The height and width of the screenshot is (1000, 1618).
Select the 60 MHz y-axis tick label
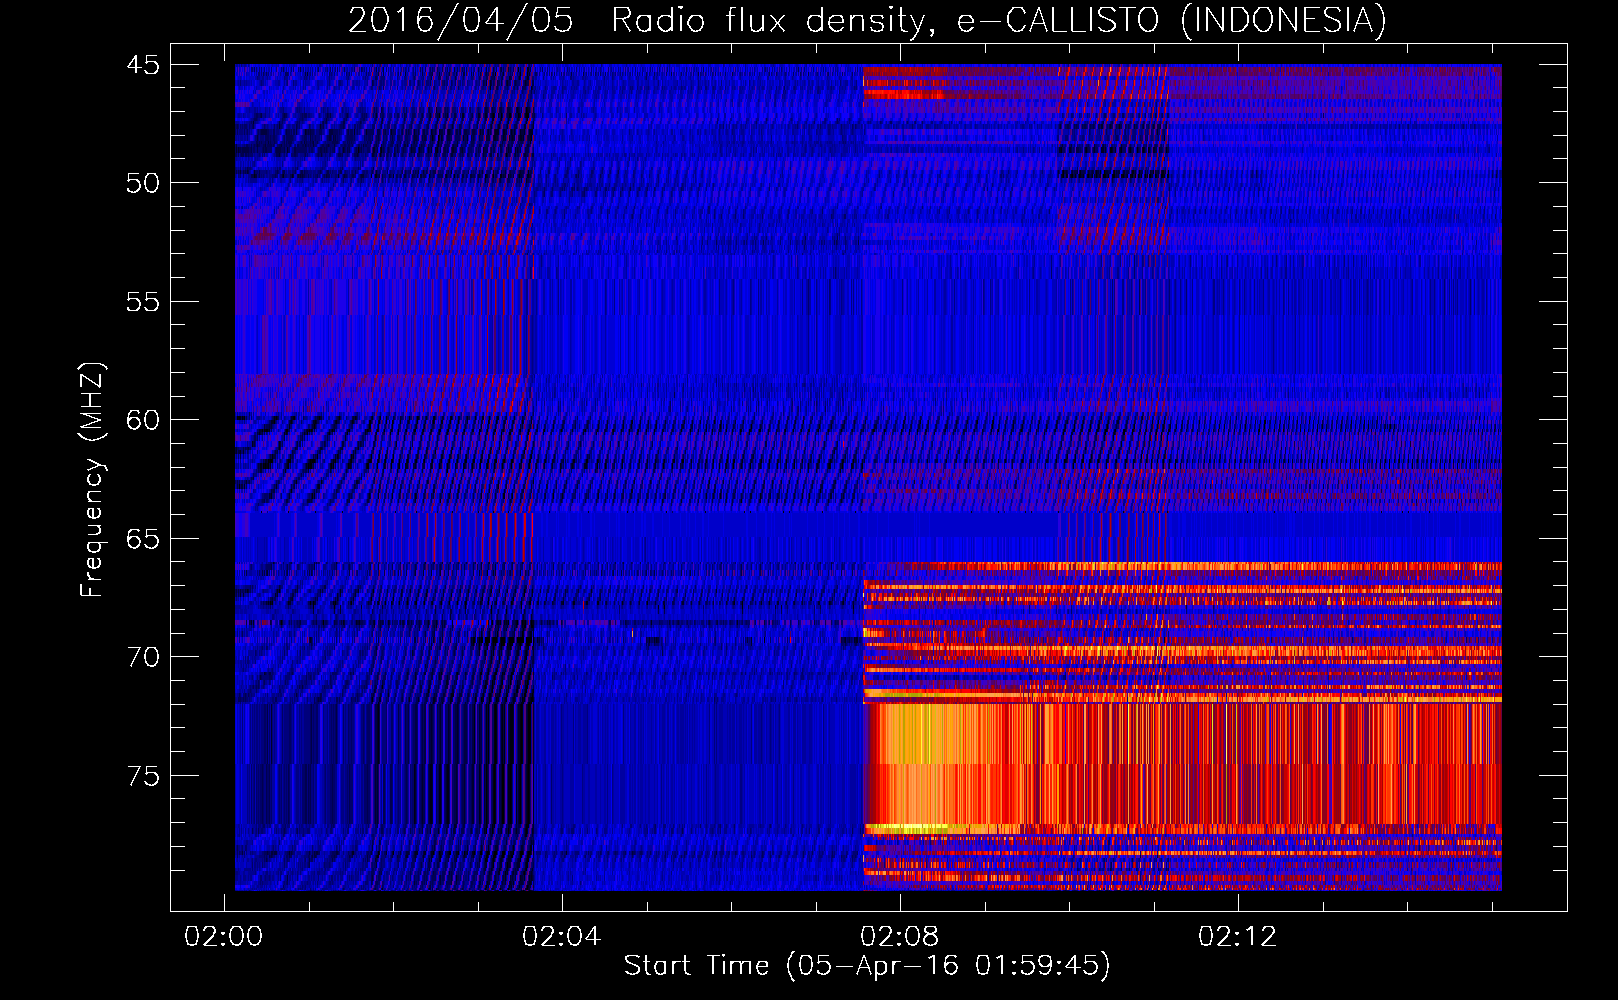[142, 420]
